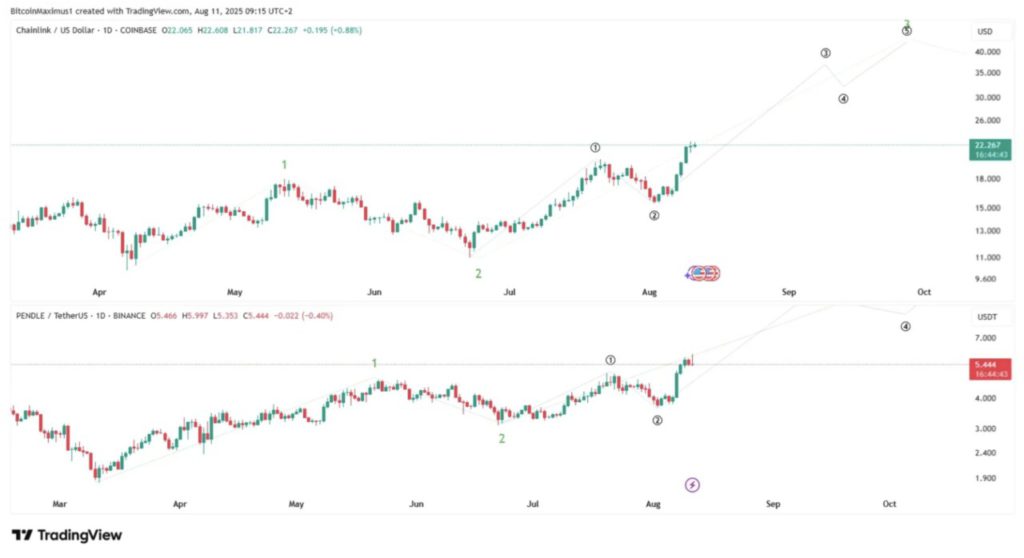Open the USD currency selector on Chainlink chart
This screenshot has height=558, width=1024.
click(x=985, y=31)
